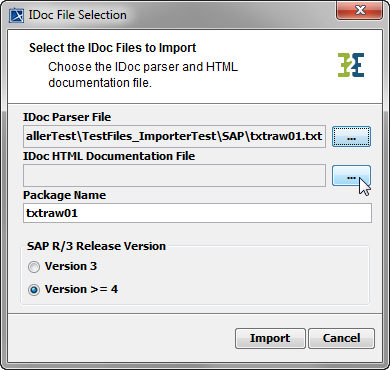Click the IDoc Parser File path field

click(174, 136)
